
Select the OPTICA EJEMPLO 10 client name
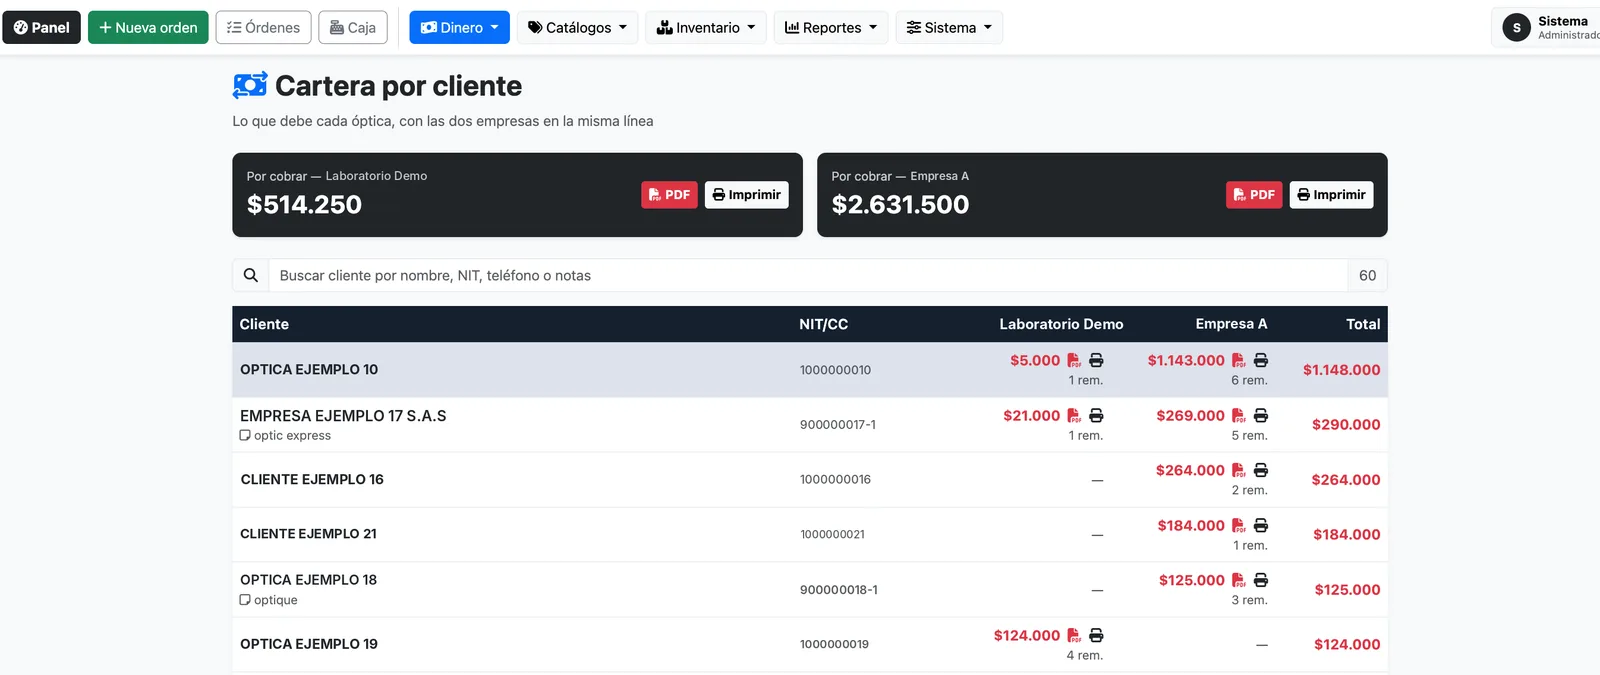309,369
